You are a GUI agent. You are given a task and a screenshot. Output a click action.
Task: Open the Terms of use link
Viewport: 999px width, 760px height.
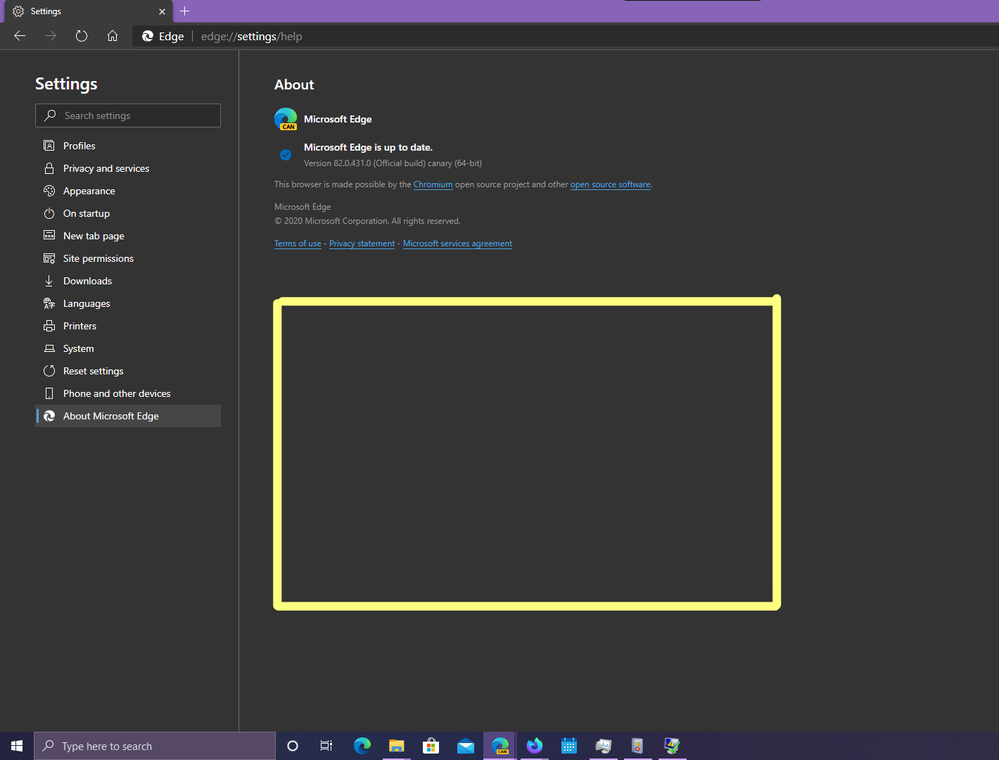298,243
